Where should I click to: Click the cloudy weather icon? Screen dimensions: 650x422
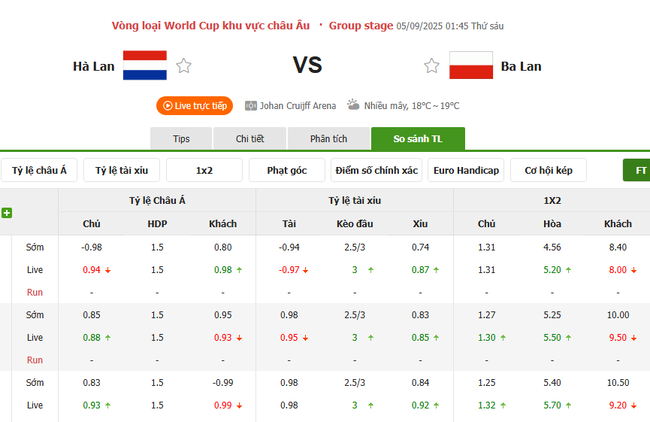tap(353, 104)
